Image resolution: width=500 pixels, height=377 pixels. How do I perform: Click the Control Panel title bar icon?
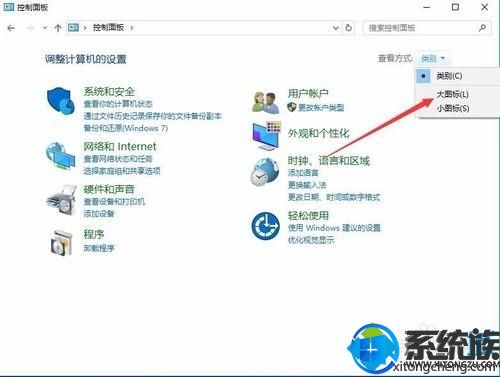[x=9, y=7]
